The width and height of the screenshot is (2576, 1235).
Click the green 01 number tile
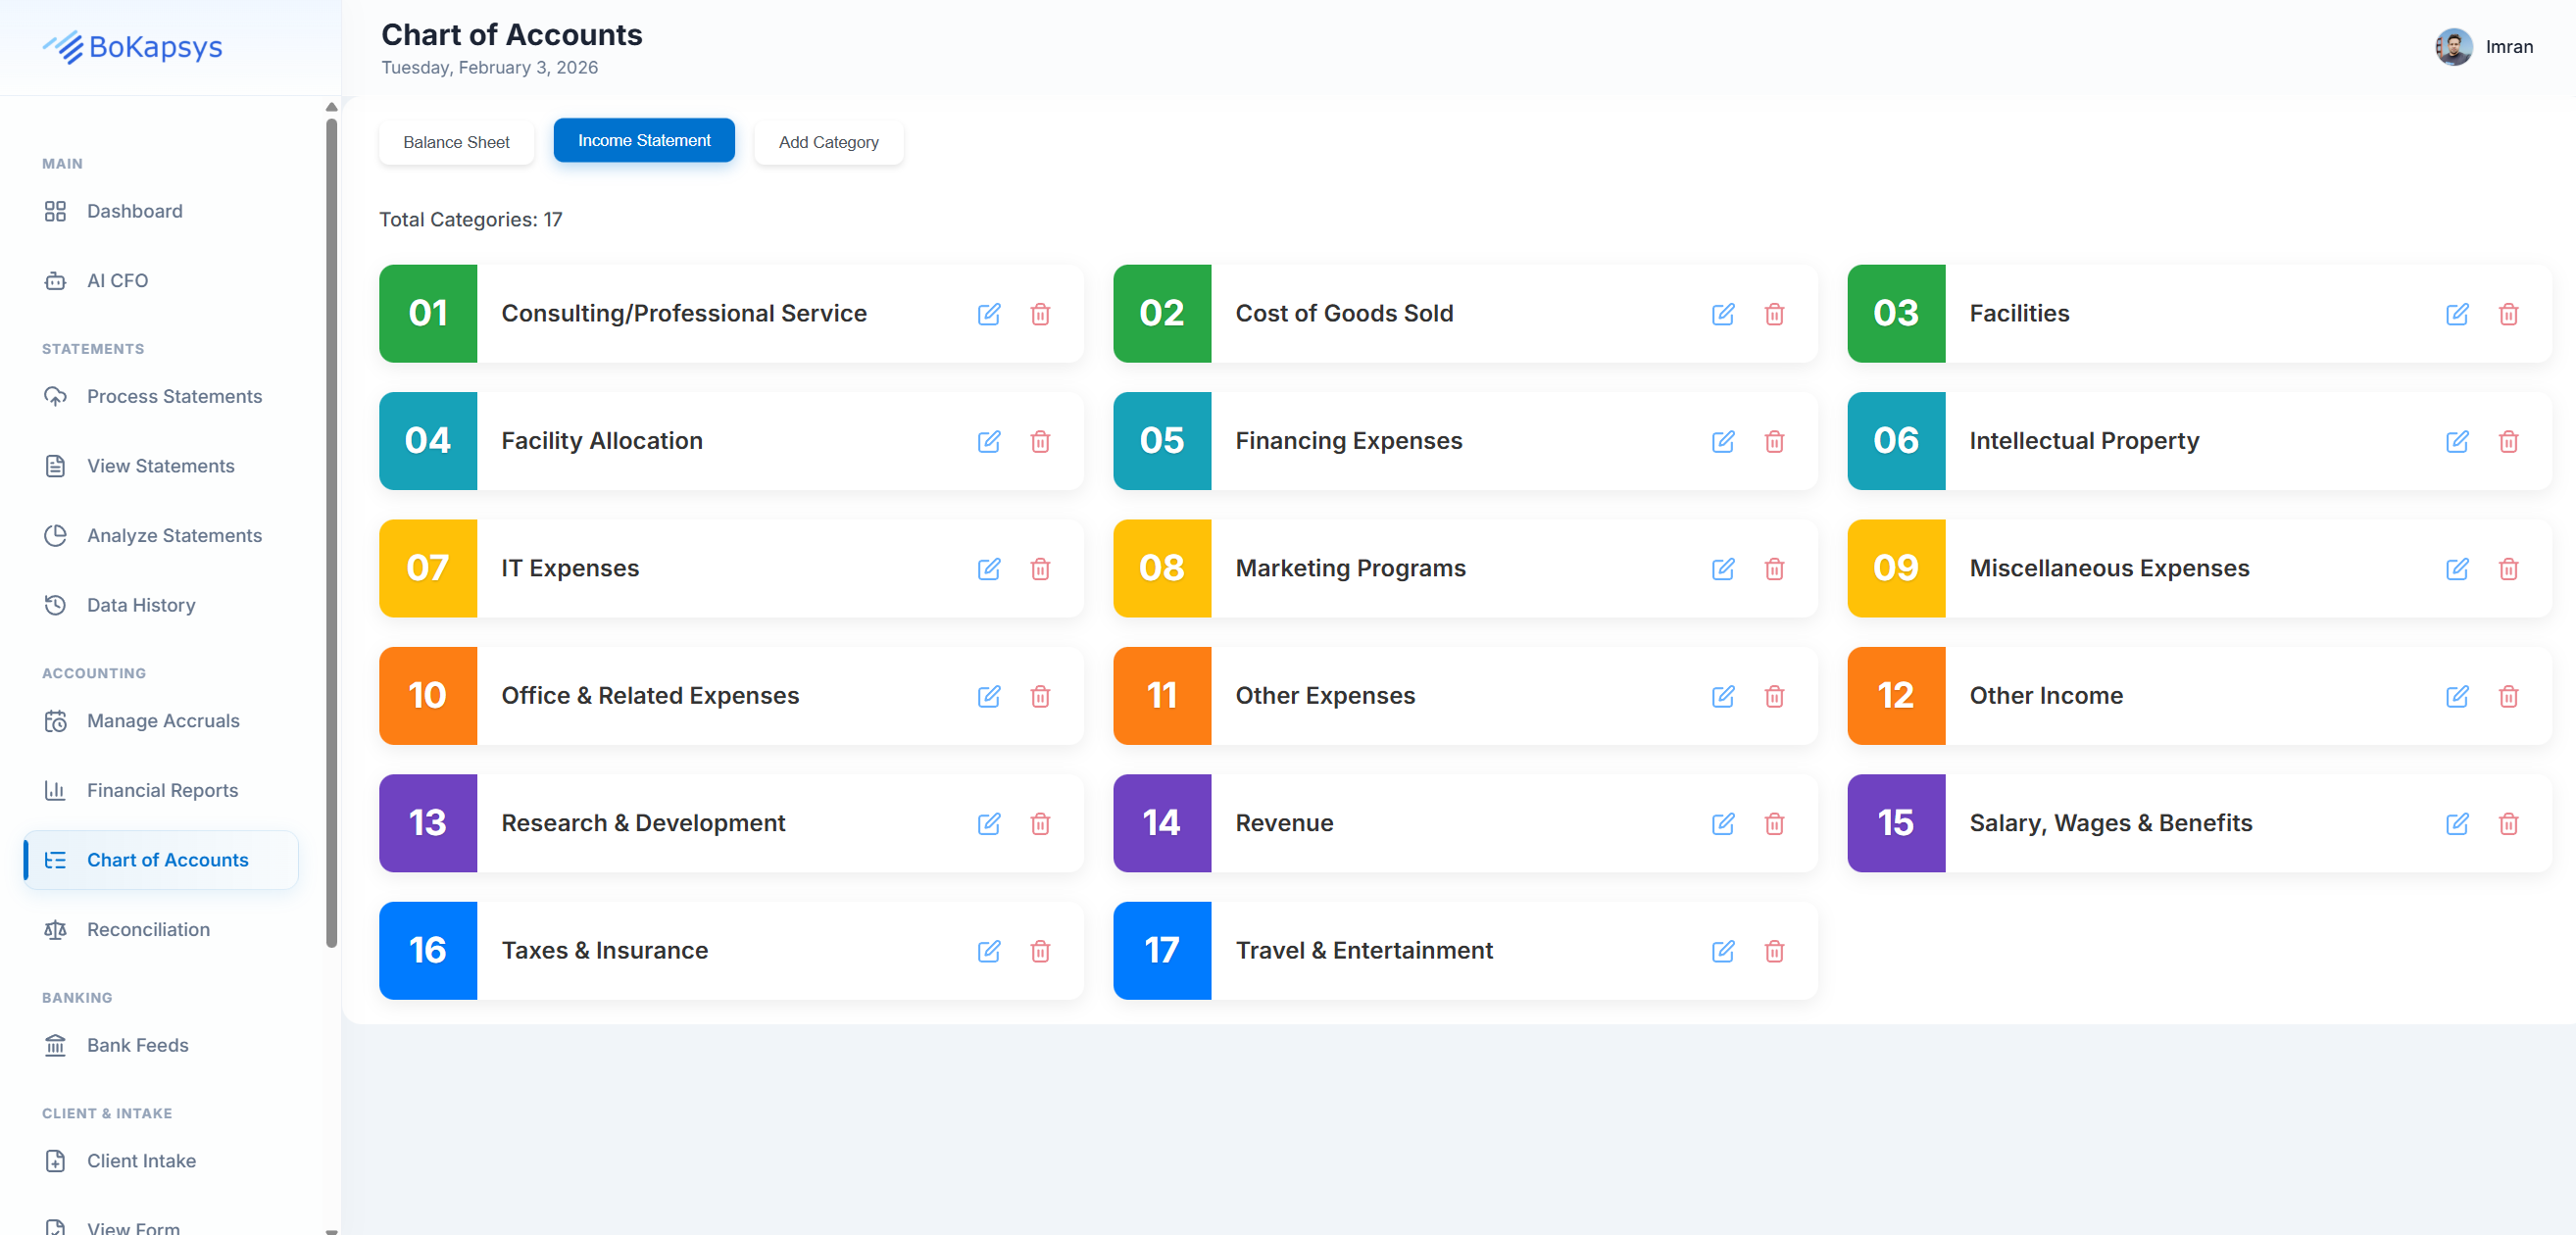[x=428, y=313]
